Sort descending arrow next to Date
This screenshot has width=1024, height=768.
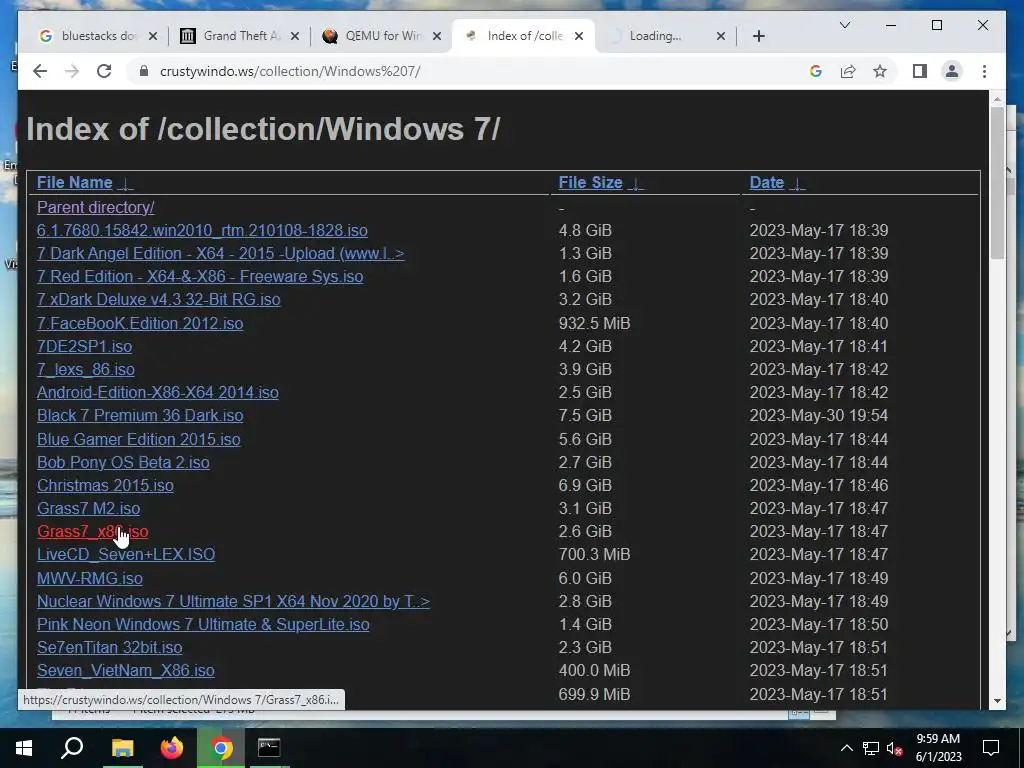(x=797, y=184)
